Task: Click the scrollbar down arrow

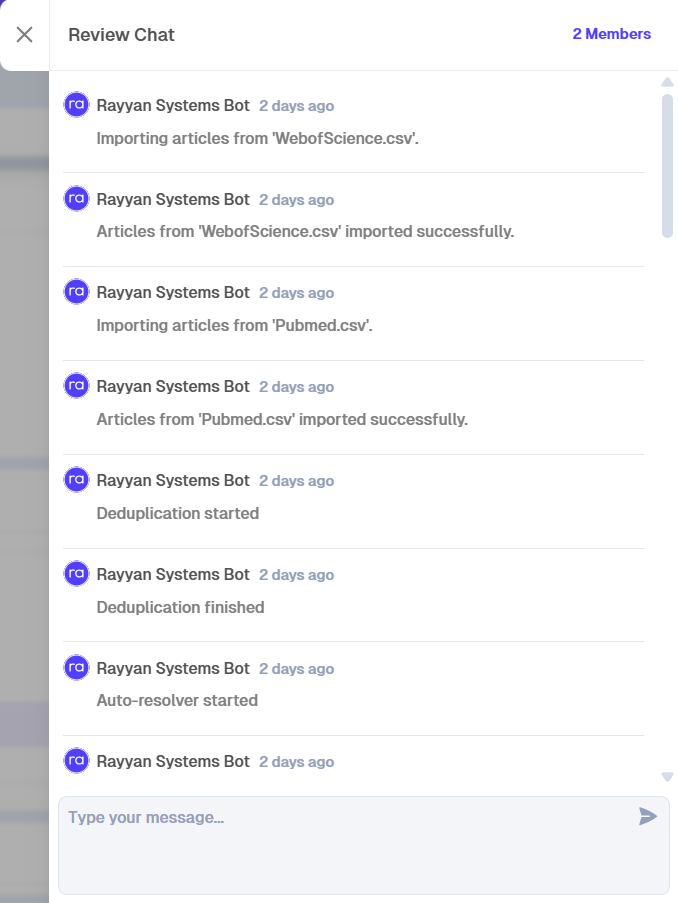Action: (667, 777)
